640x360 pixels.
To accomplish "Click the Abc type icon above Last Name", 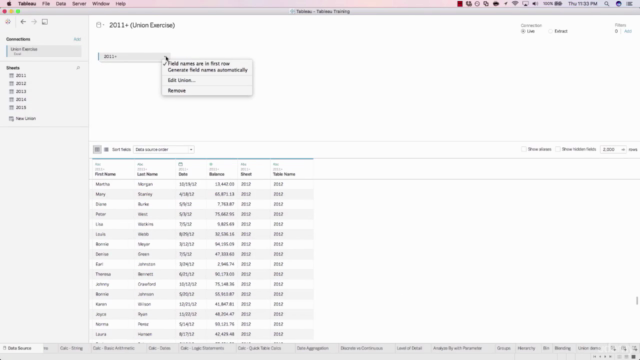I will coord(140,164).
